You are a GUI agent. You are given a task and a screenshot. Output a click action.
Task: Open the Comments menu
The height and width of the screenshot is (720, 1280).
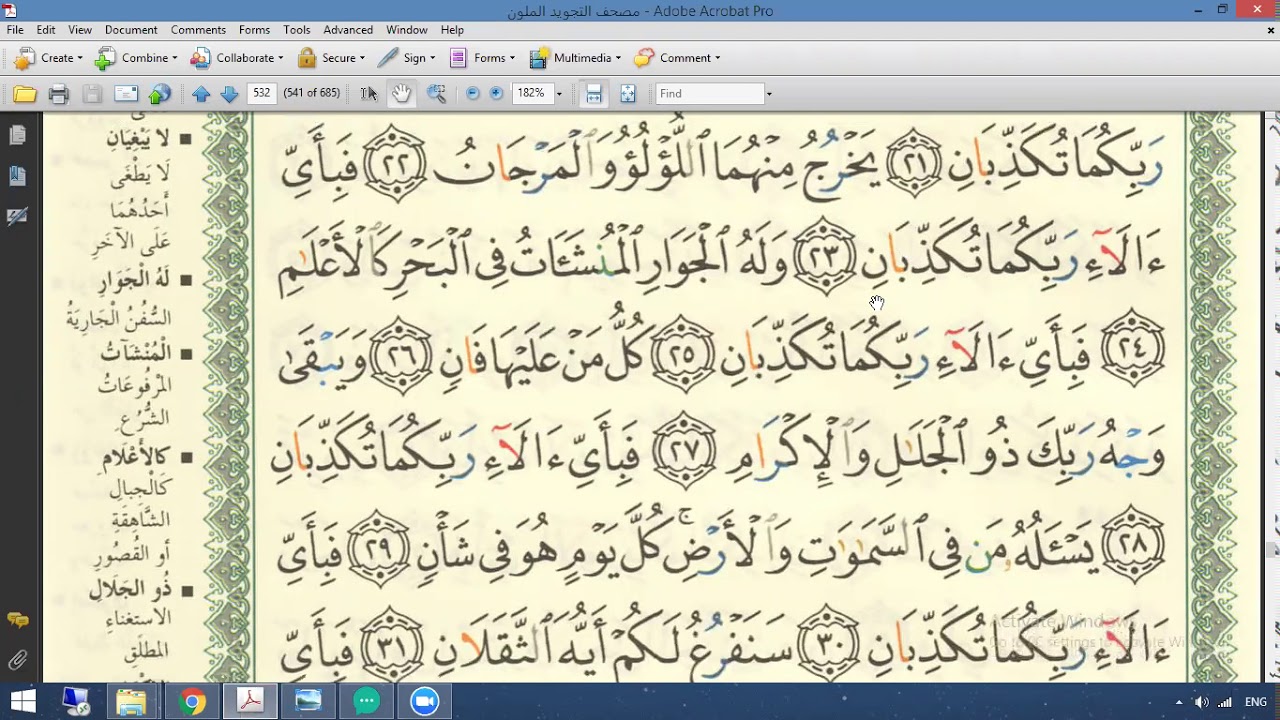(198, 30)
